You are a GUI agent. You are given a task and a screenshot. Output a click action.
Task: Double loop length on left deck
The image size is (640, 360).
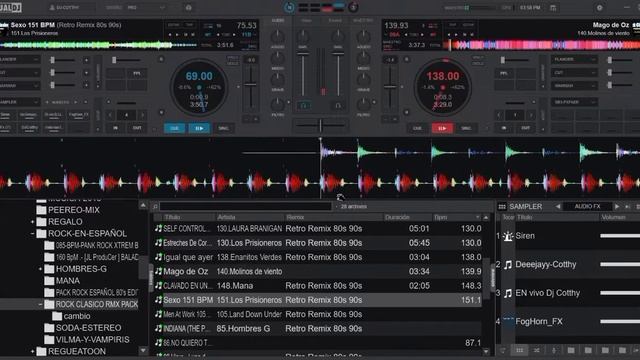(142, 115)
